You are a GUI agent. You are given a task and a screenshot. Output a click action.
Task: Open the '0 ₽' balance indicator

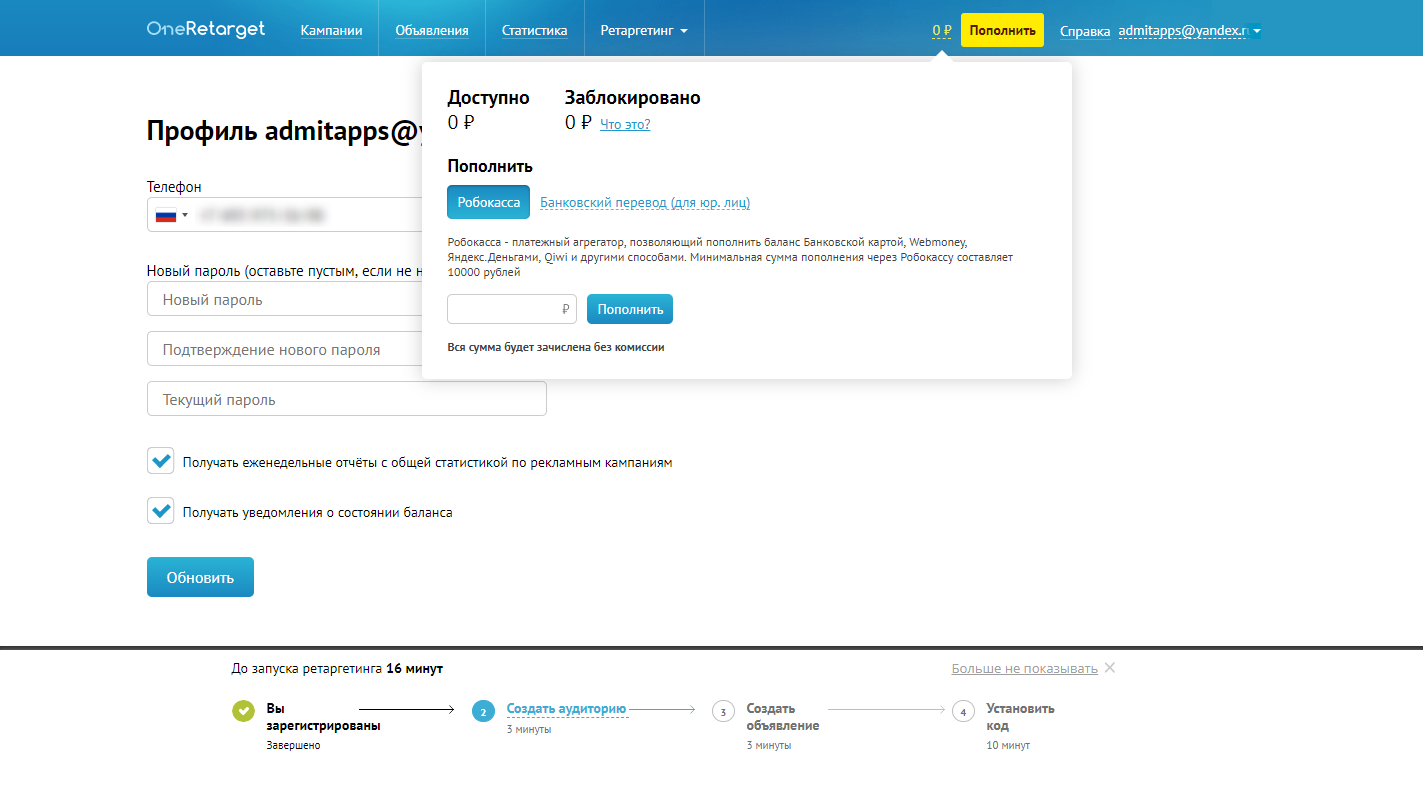[941, 30]
